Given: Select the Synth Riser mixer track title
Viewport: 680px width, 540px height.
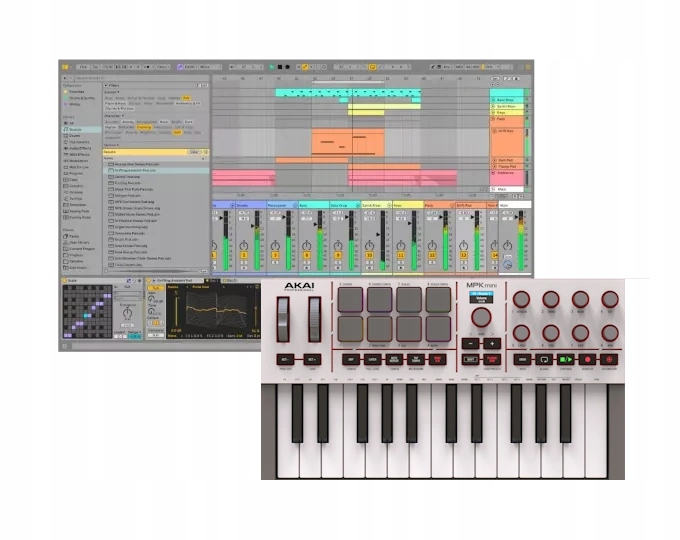Looking at the screenshot, I should [x=376, y=205].
